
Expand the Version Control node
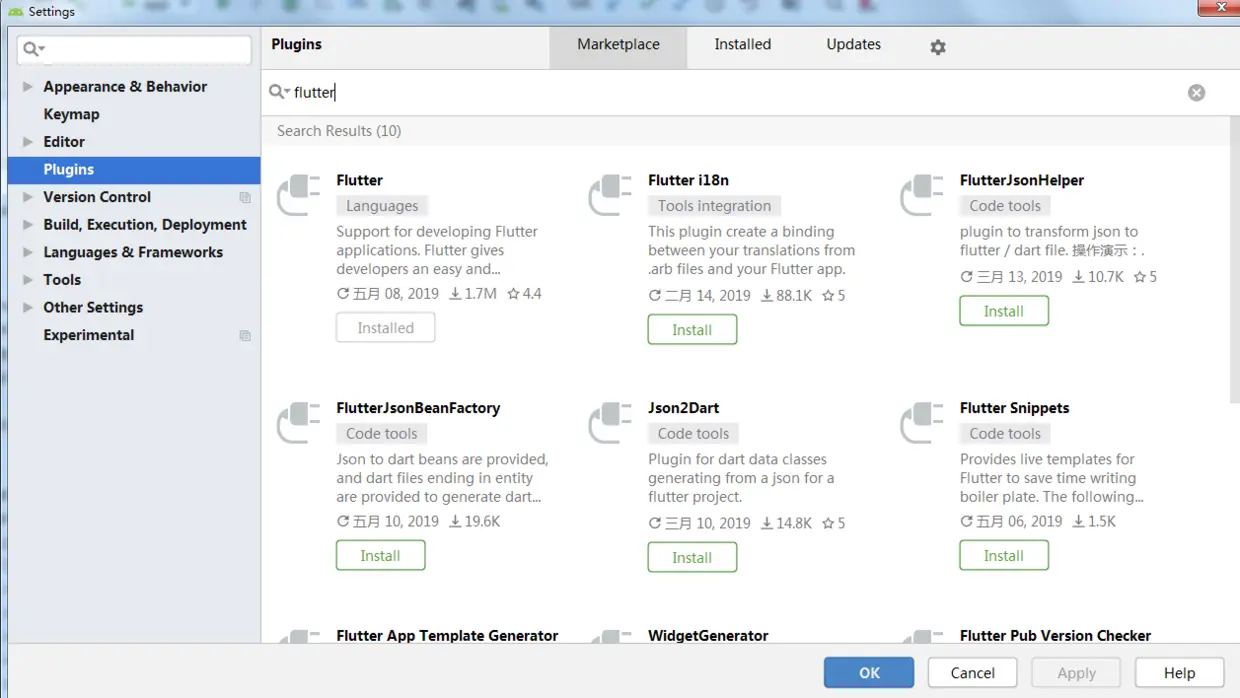[x=28, y=197]
